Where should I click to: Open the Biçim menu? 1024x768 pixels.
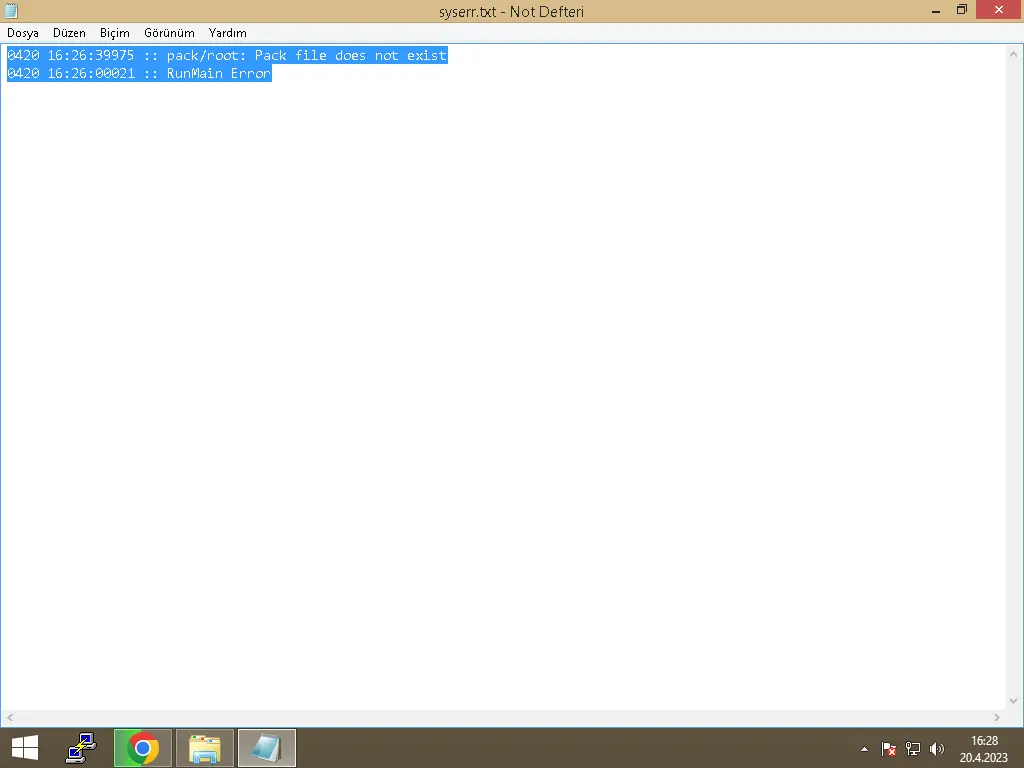(114, 32)
